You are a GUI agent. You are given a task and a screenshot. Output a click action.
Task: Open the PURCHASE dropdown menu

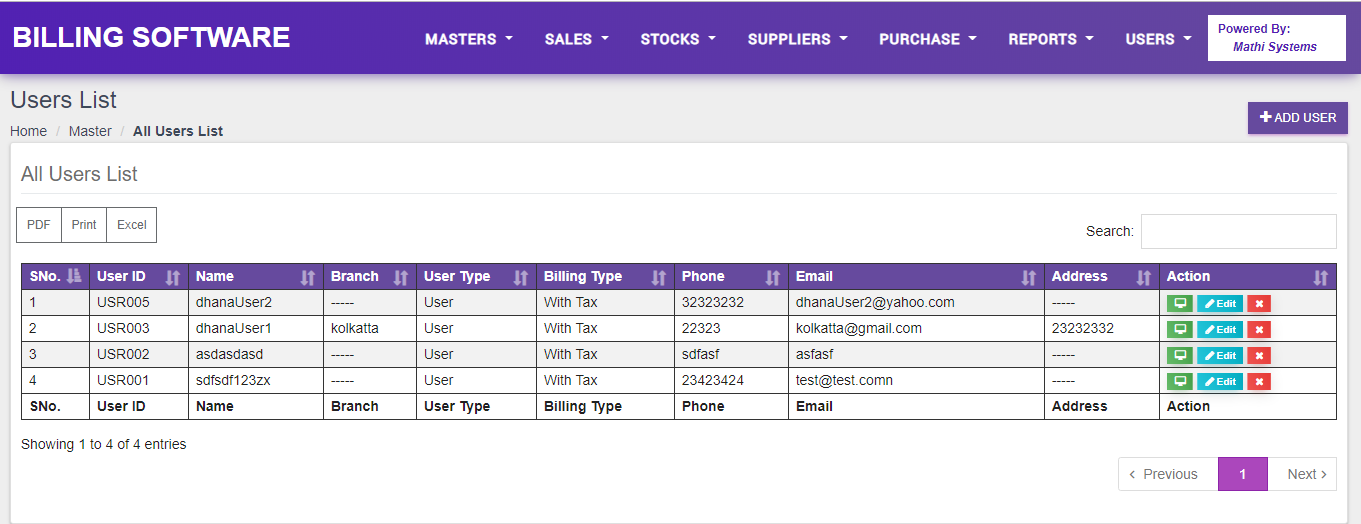pyautogui.click(x=927, y=39)
